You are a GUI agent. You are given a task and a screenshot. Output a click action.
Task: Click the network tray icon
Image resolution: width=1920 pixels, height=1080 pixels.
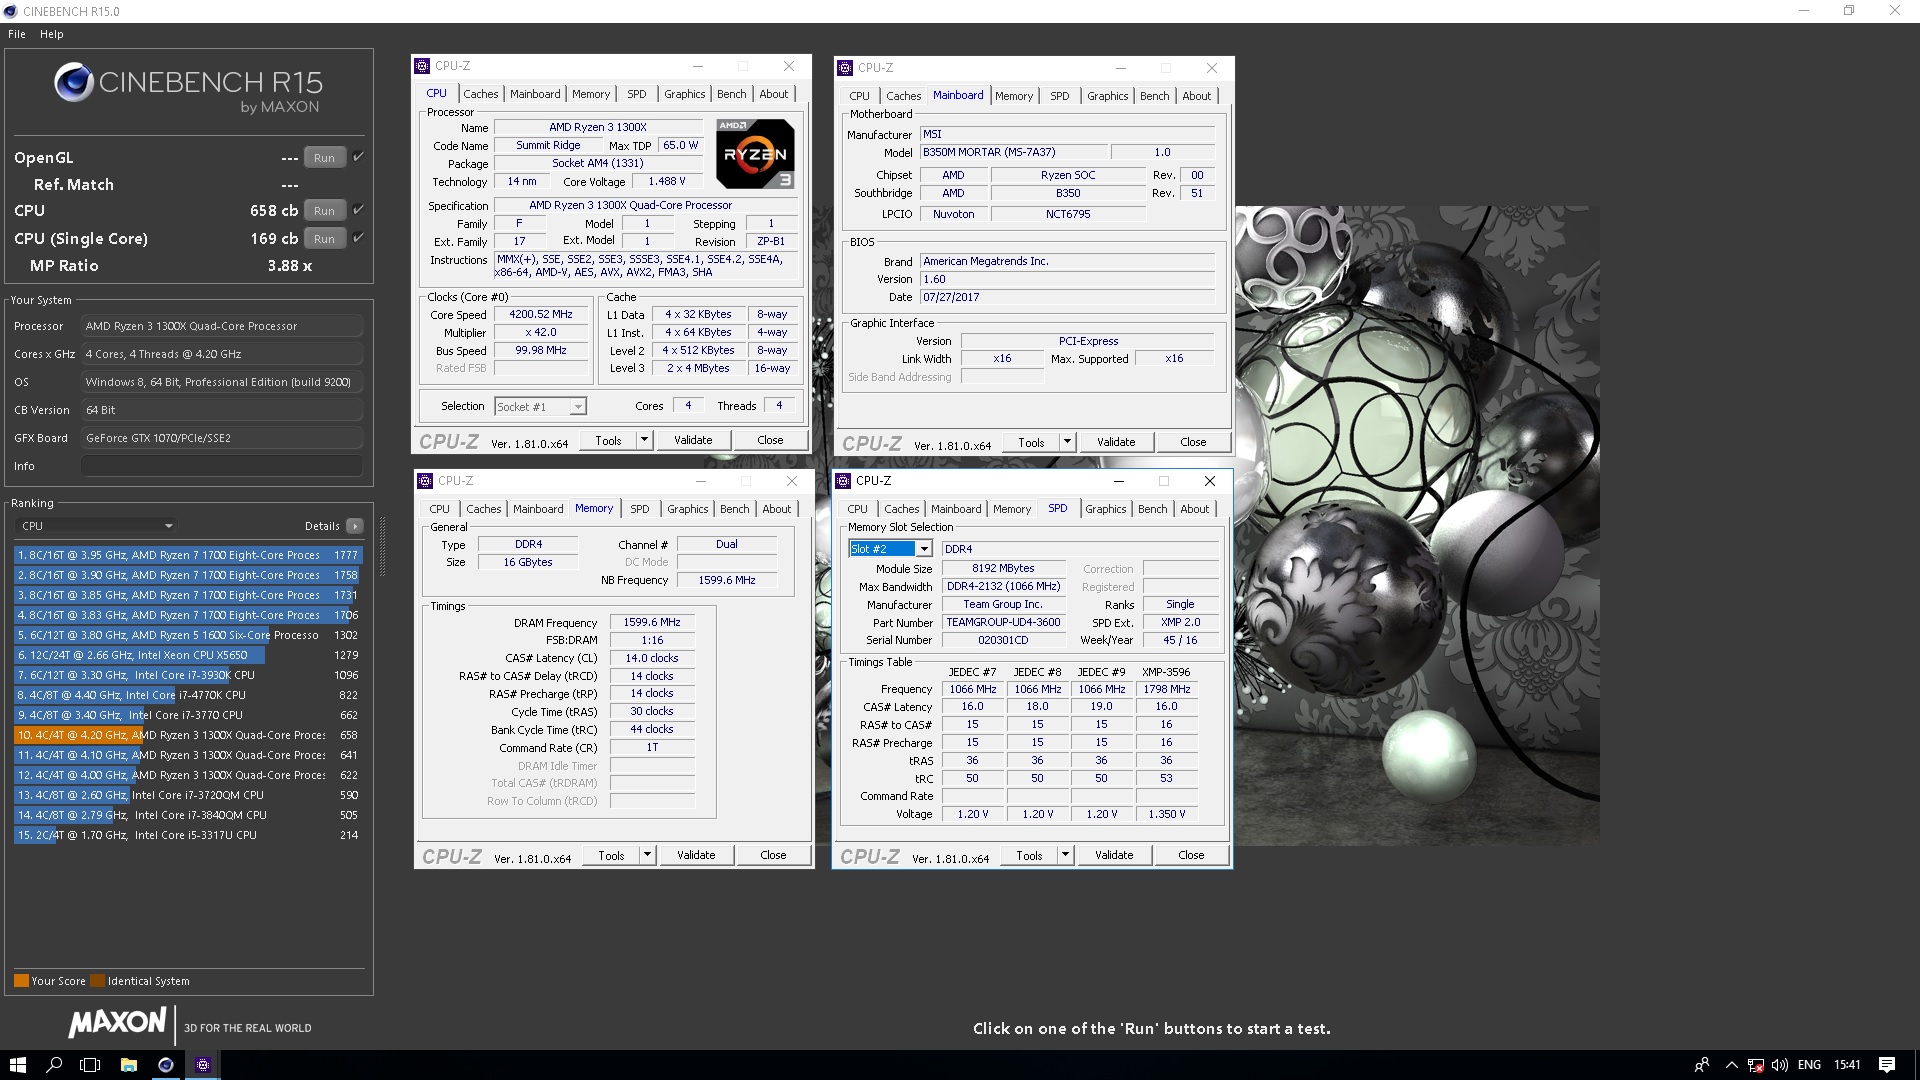[1756, 1065]
